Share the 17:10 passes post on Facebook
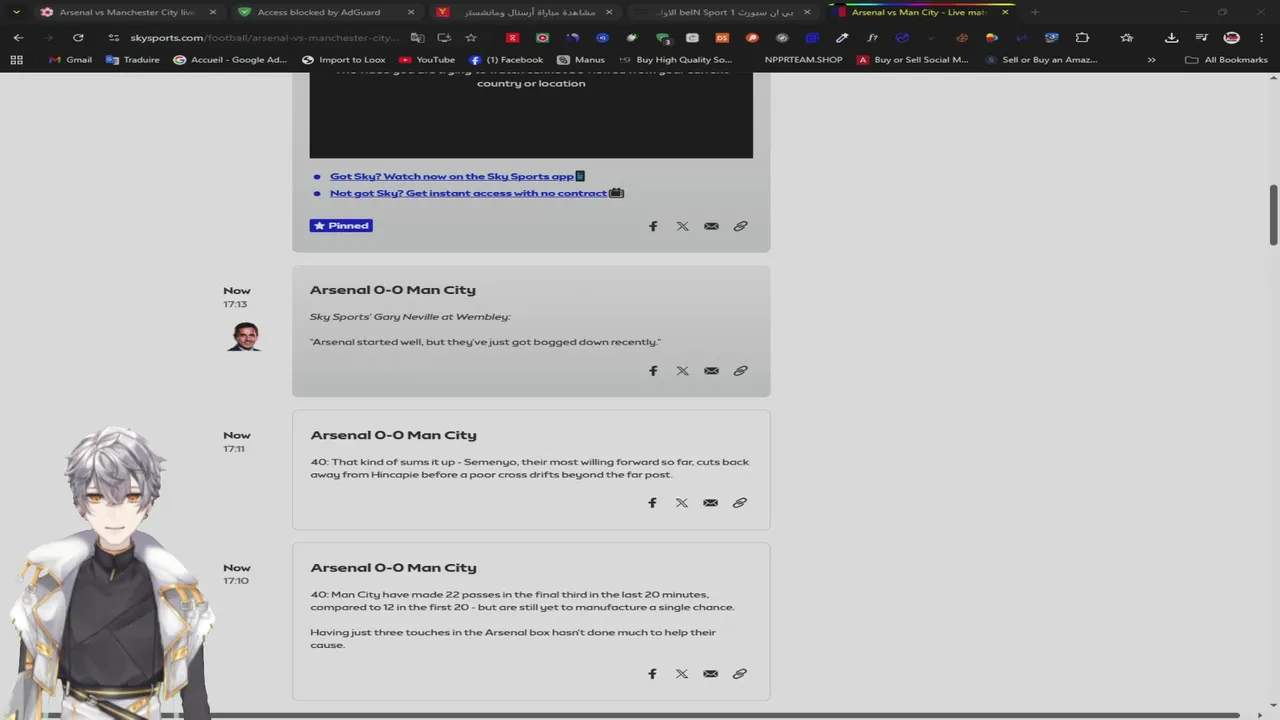1280x720 pixels. pos(652,674)
